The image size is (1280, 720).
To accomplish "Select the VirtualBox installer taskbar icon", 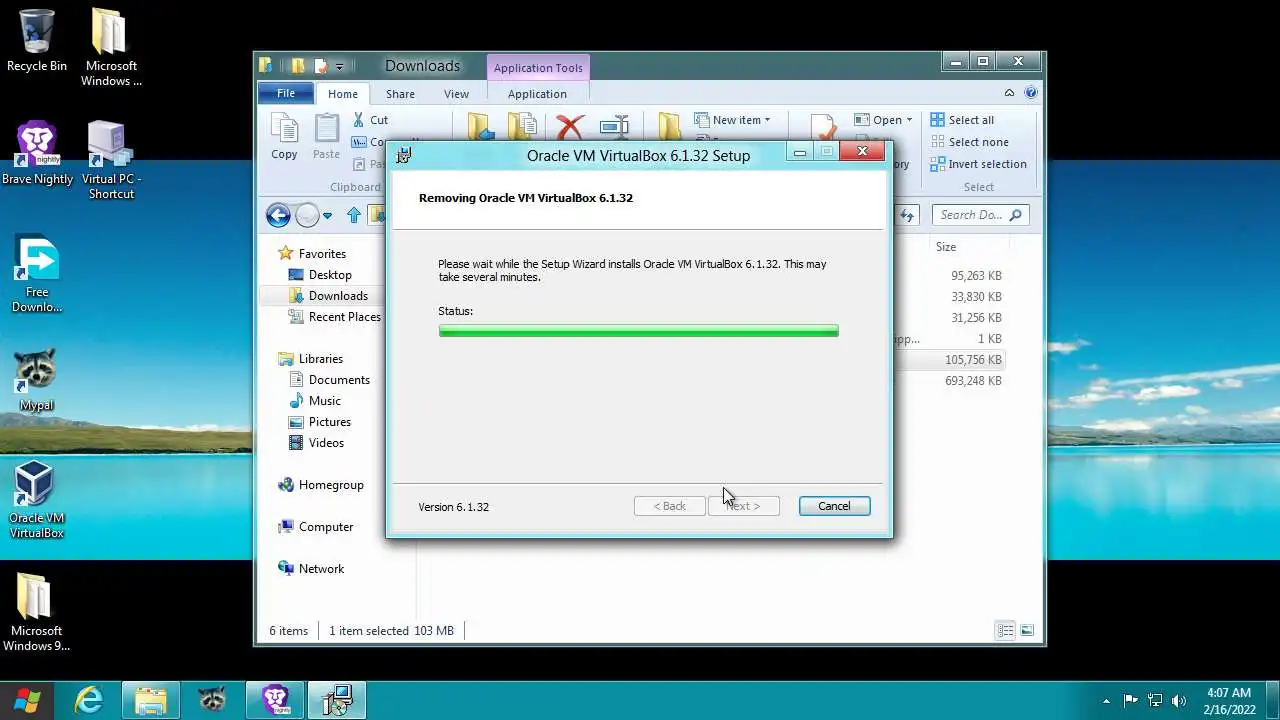I will [x=337, y=700].
